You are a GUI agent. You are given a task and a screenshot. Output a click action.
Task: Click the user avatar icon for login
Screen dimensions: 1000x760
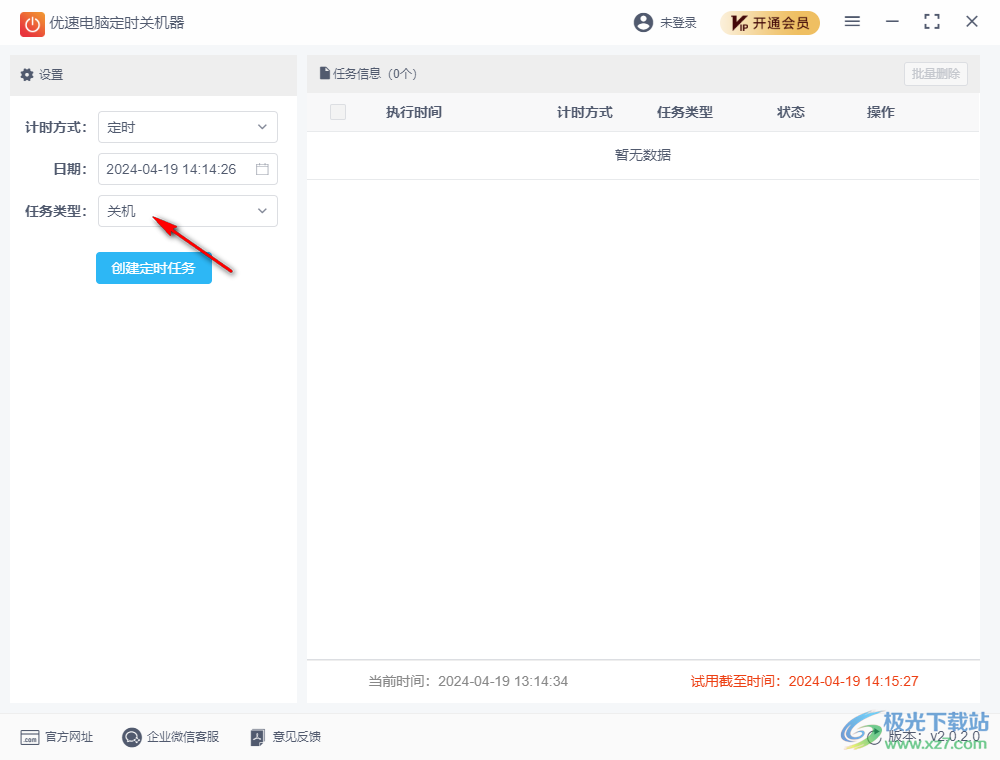point(643,22)
